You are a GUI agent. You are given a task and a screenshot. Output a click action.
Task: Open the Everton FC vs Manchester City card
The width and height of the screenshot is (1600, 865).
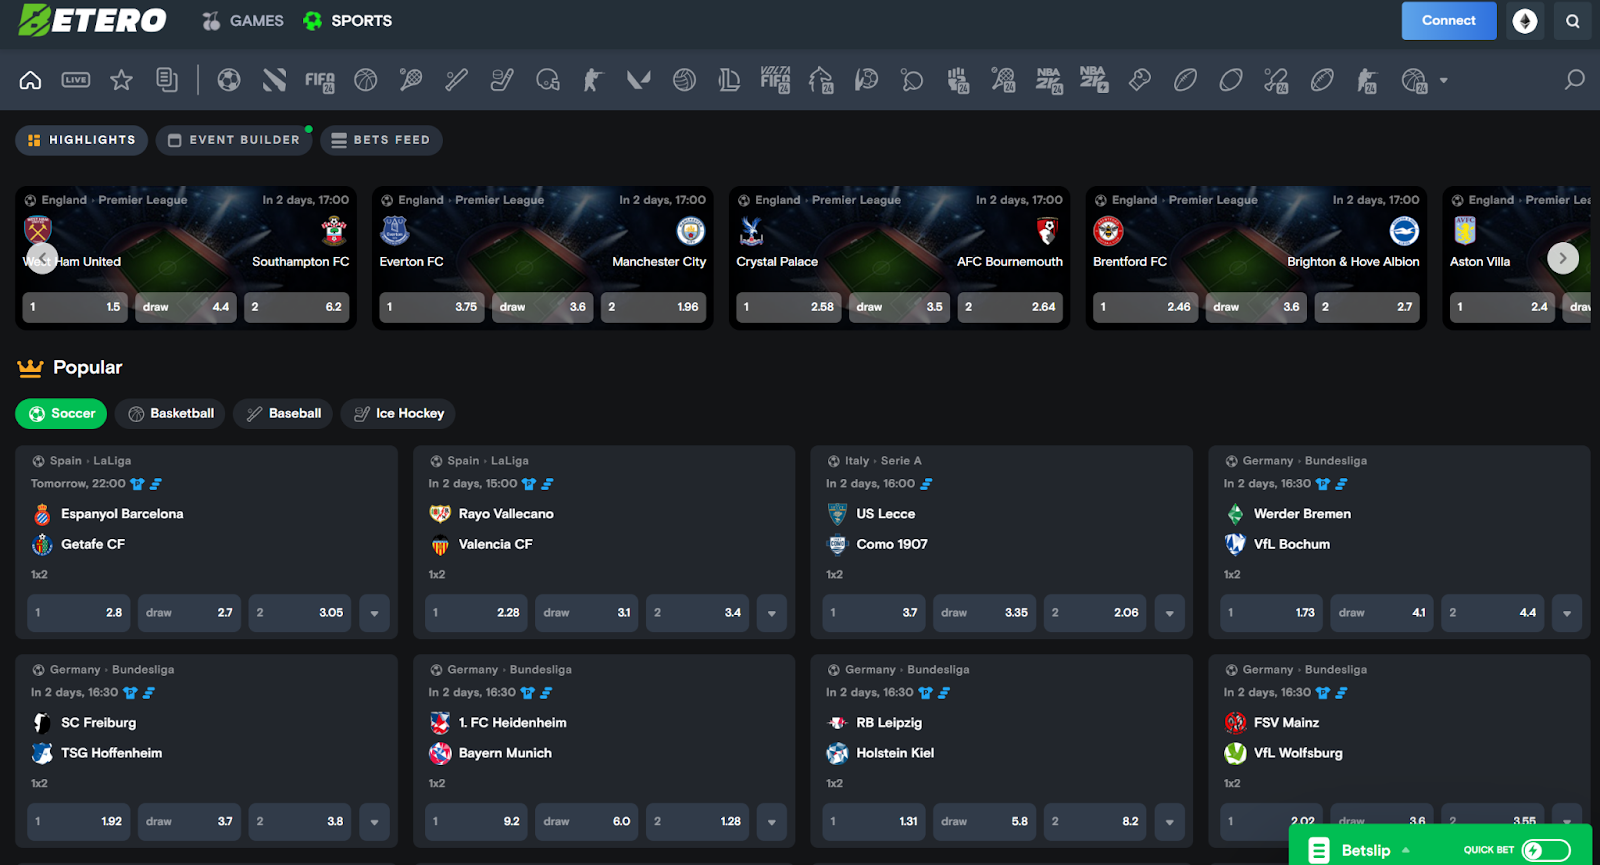click(543, 258)
